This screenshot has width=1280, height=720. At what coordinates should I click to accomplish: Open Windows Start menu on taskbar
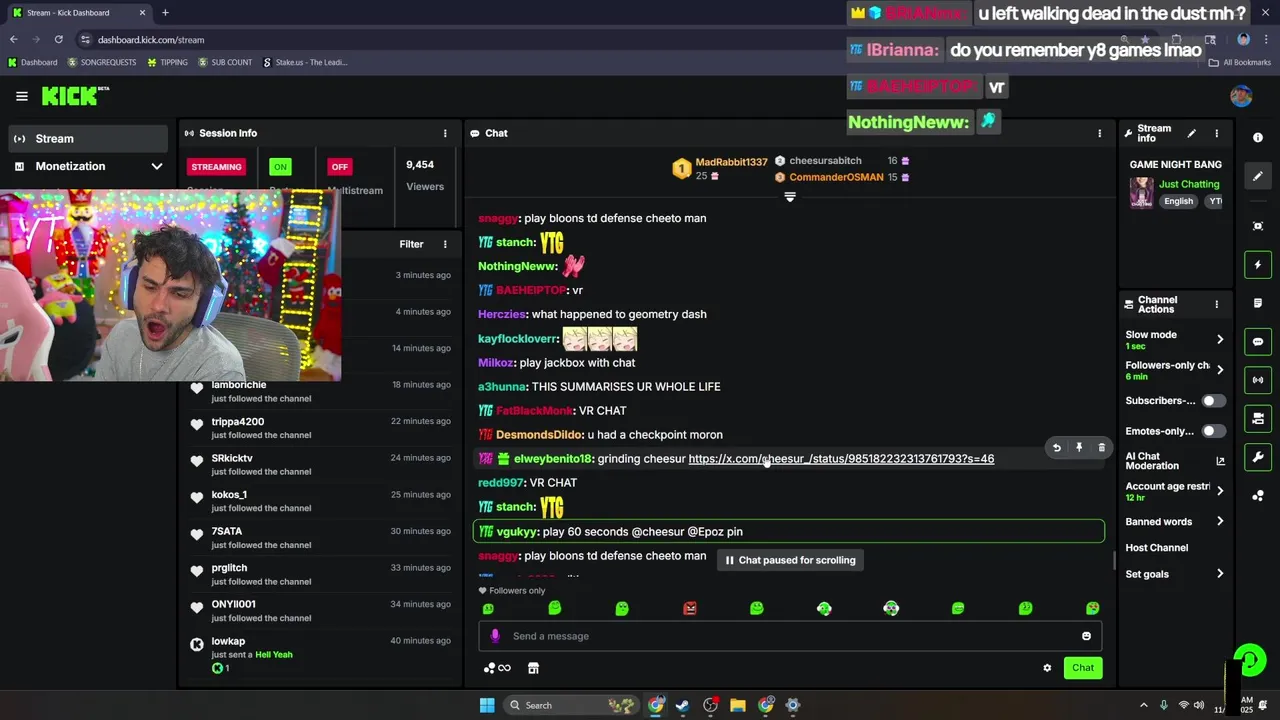[486, 705]
